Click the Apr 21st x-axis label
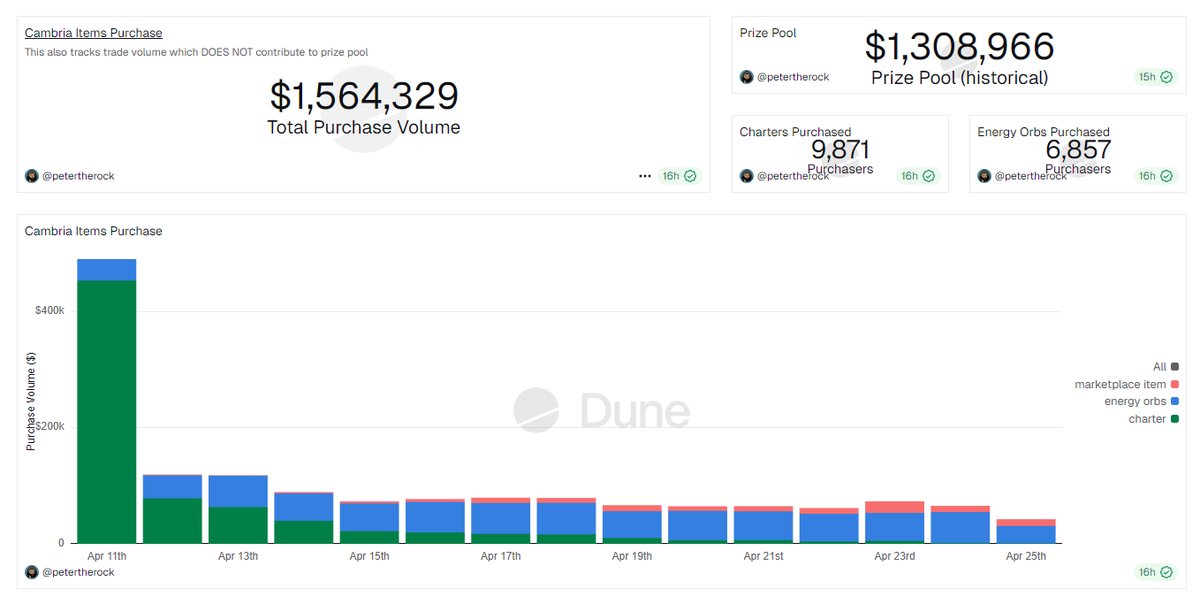This screenshot has width=1200, height=604. coord(763,556)
